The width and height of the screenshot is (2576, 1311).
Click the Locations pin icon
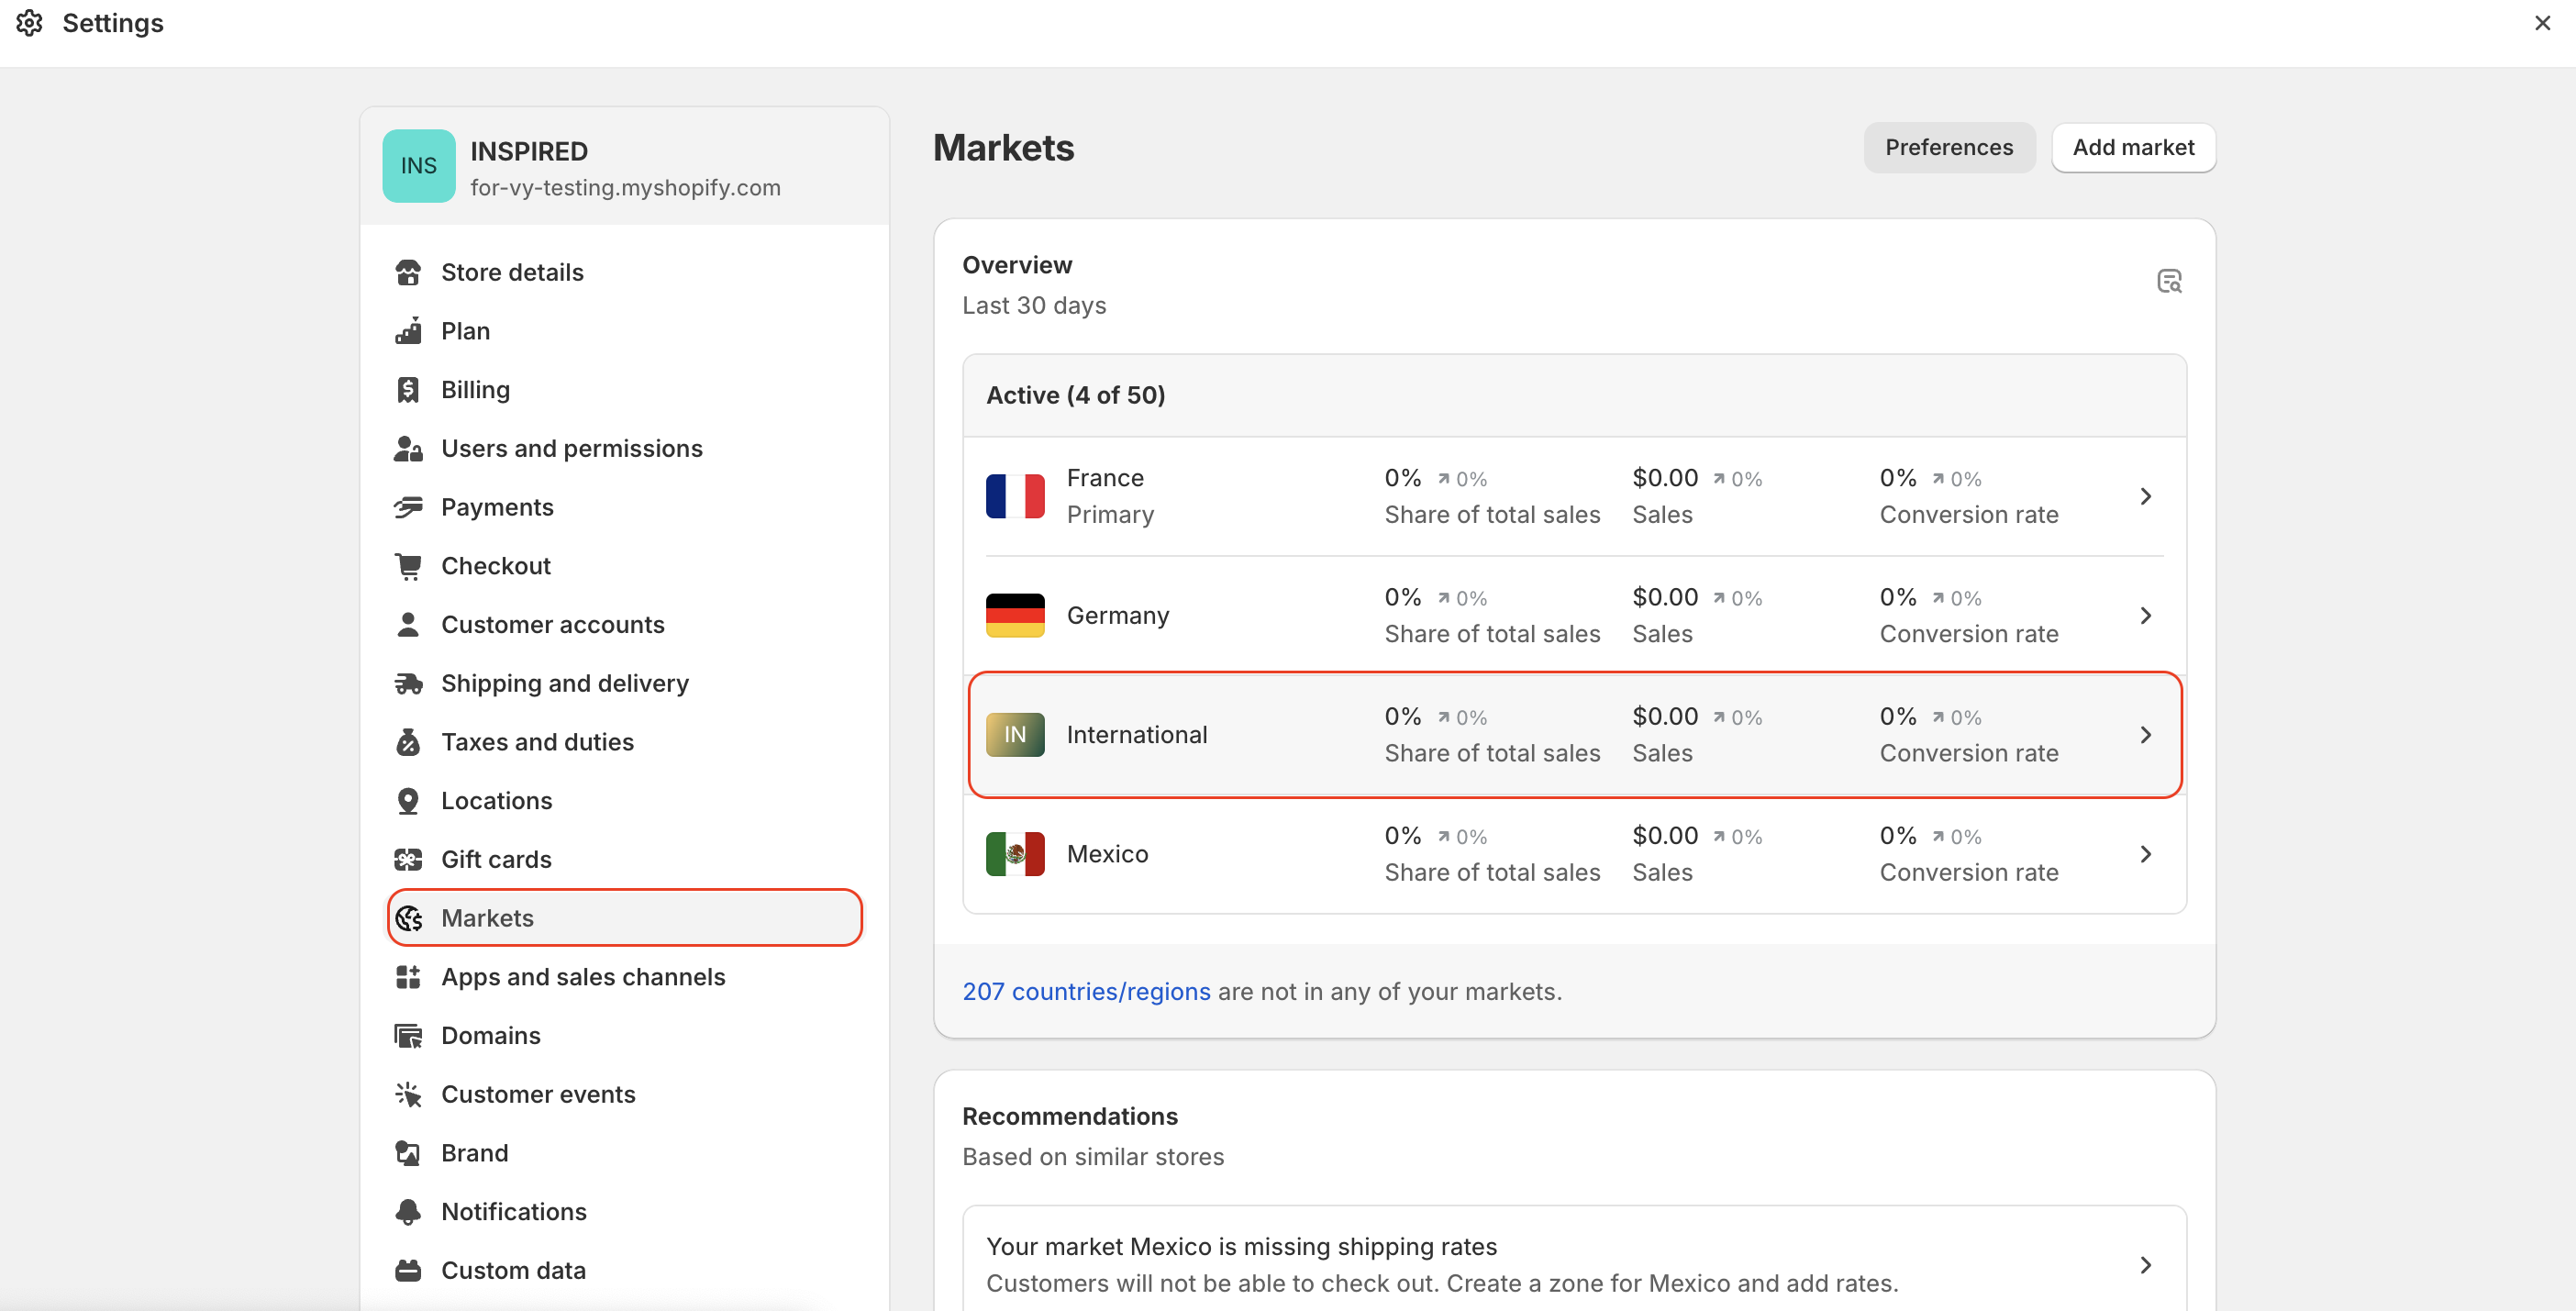click(x=408, y=801)
